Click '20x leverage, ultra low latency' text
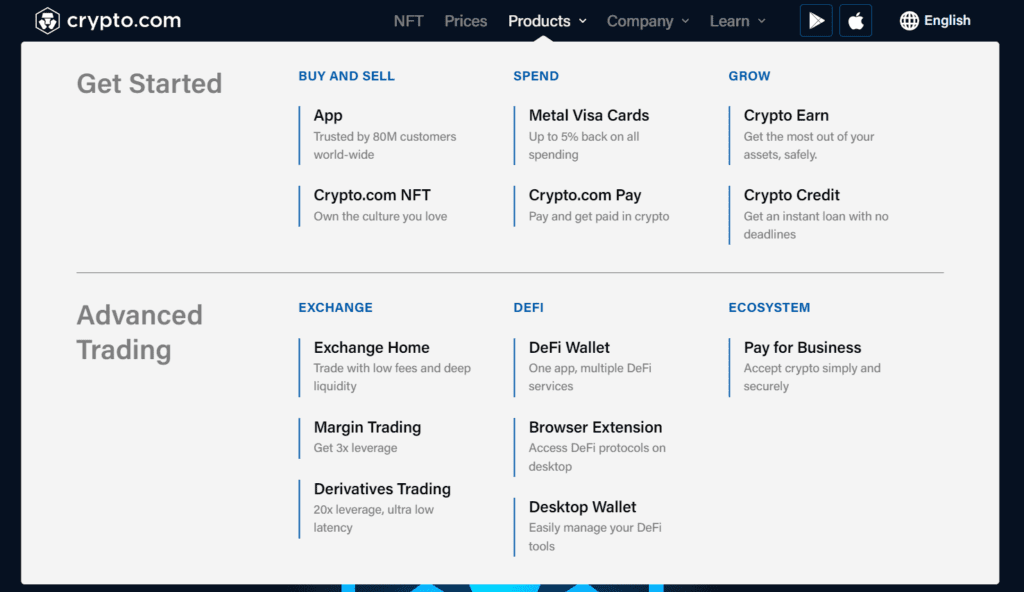The height and width of the screenshot is (592, 1024). pyautogui.click(x=374, y=518)
